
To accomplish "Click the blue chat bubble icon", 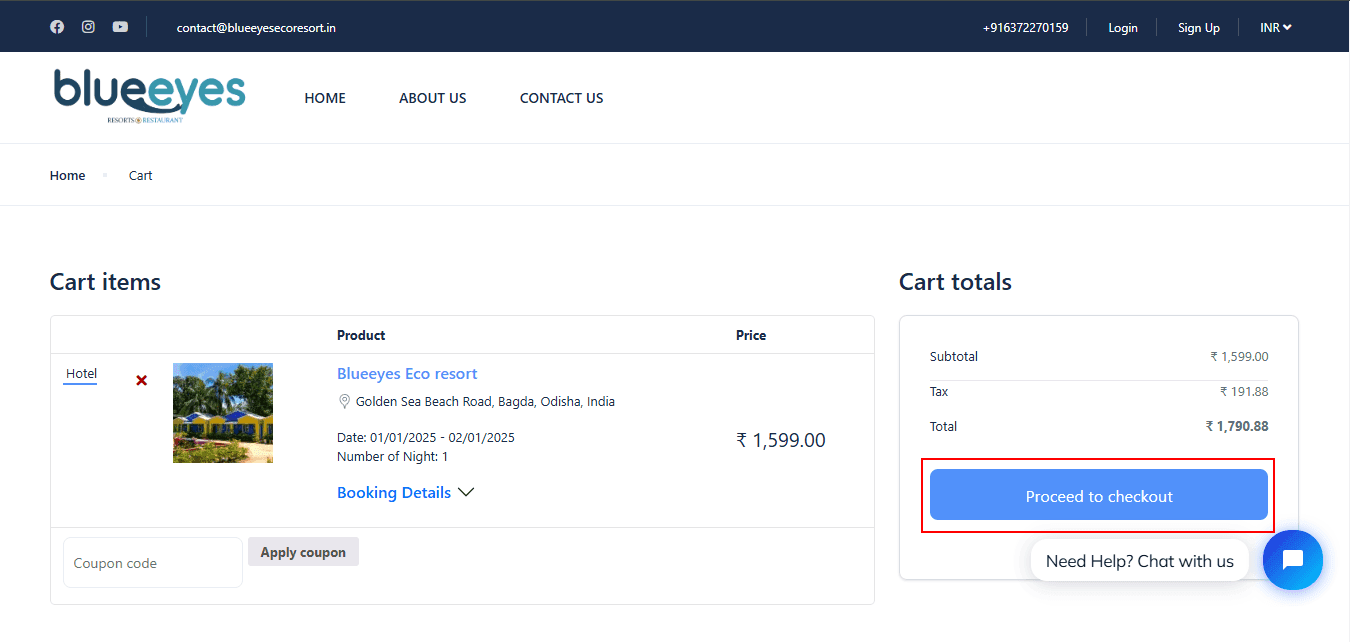I will point(1292,560).
